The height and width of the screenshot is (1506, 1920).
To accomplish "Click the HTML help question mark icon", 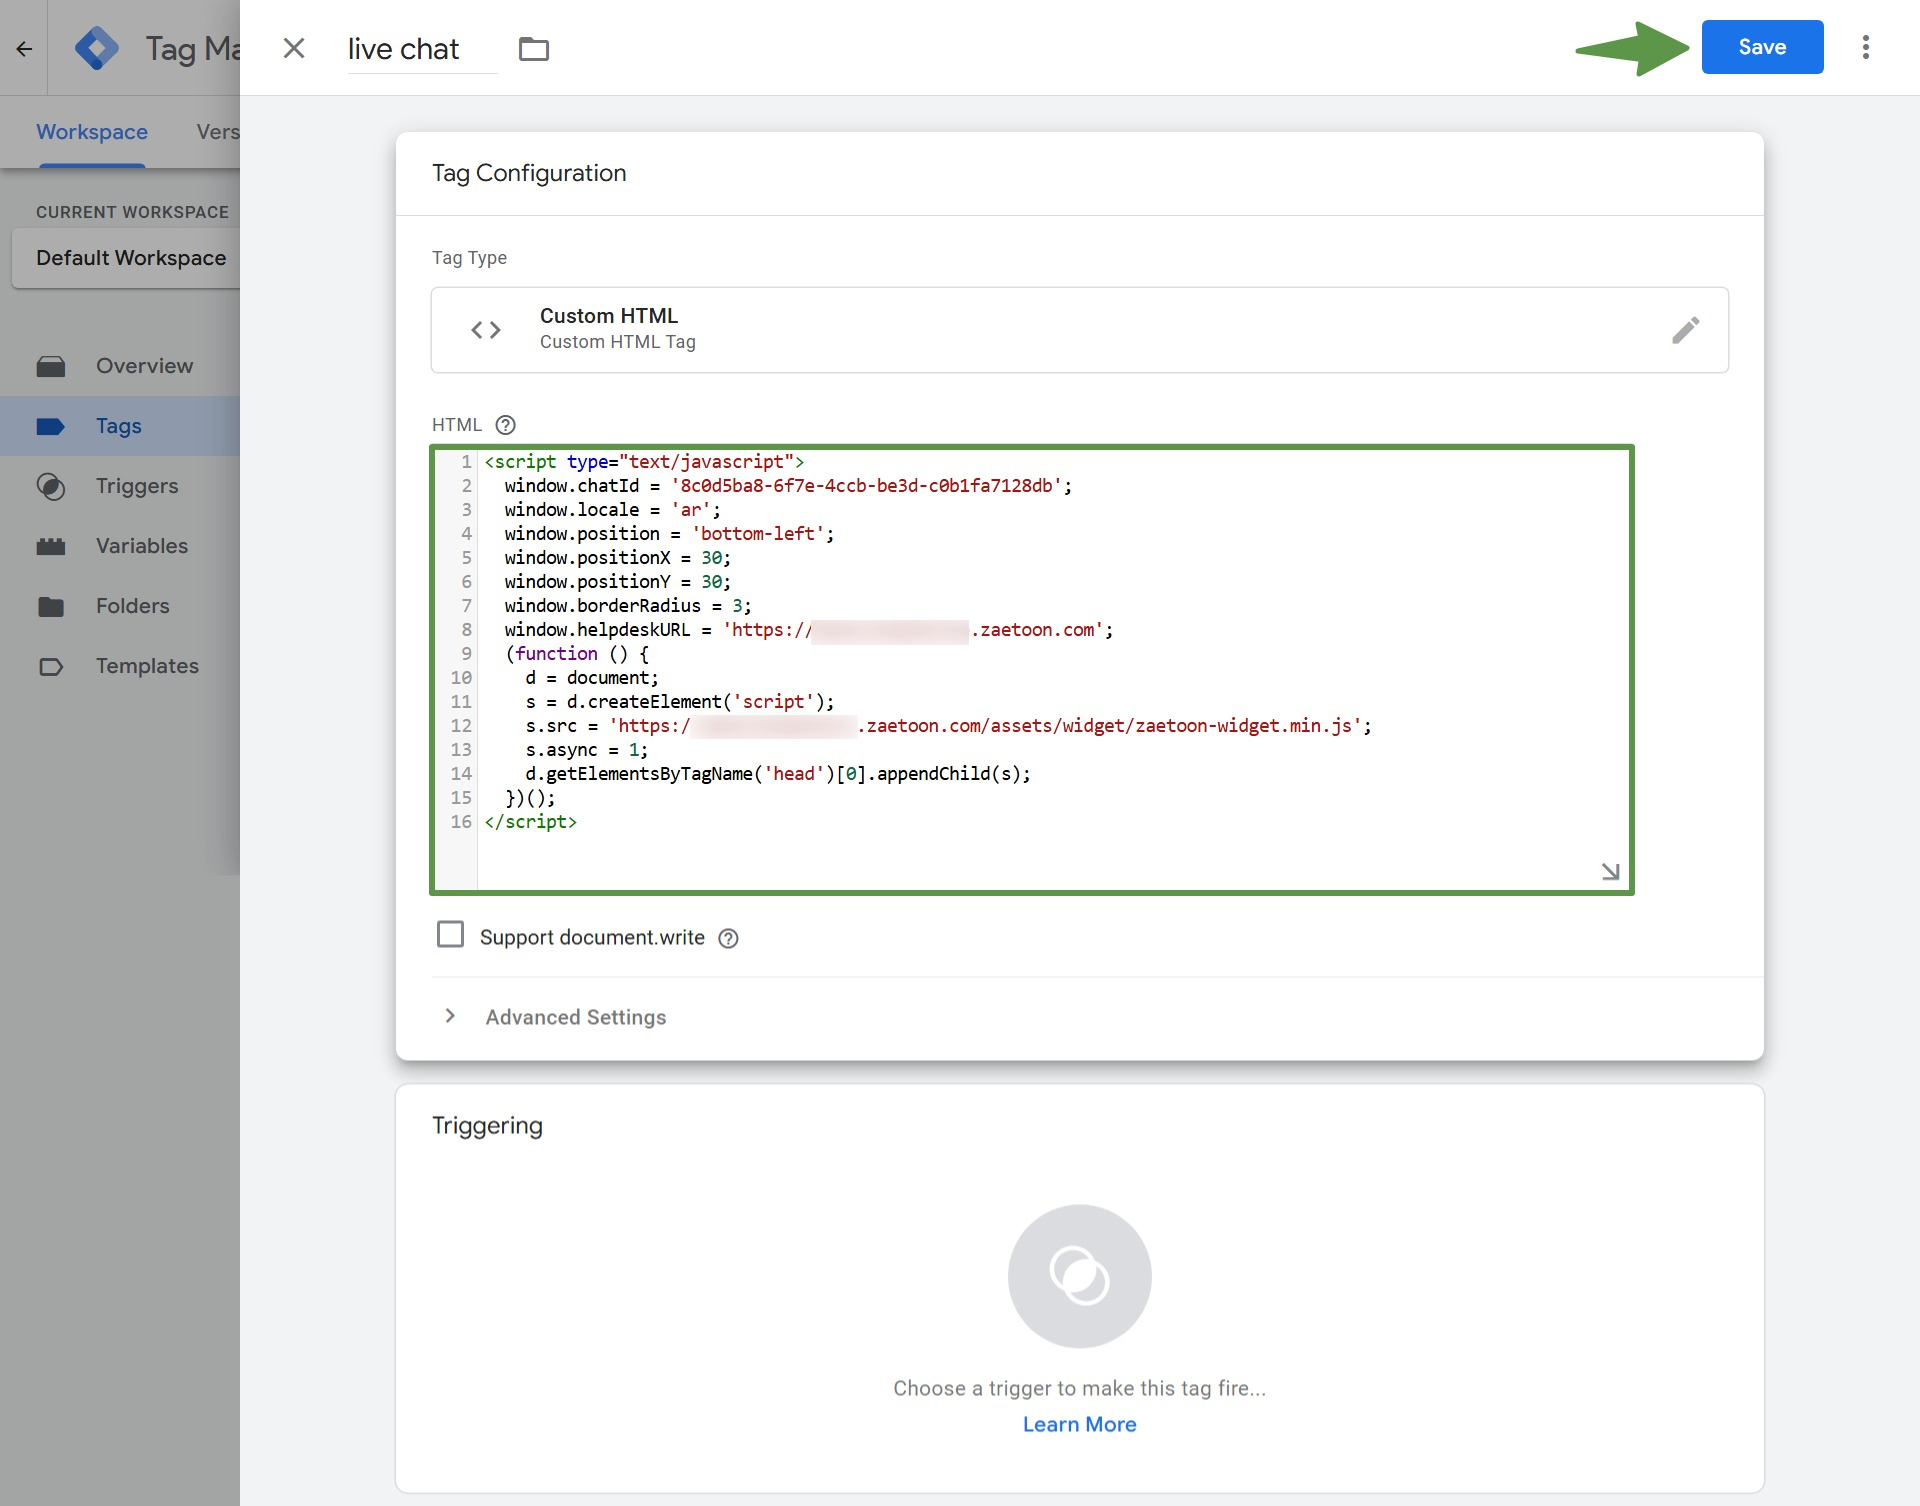I will point(506,425).
